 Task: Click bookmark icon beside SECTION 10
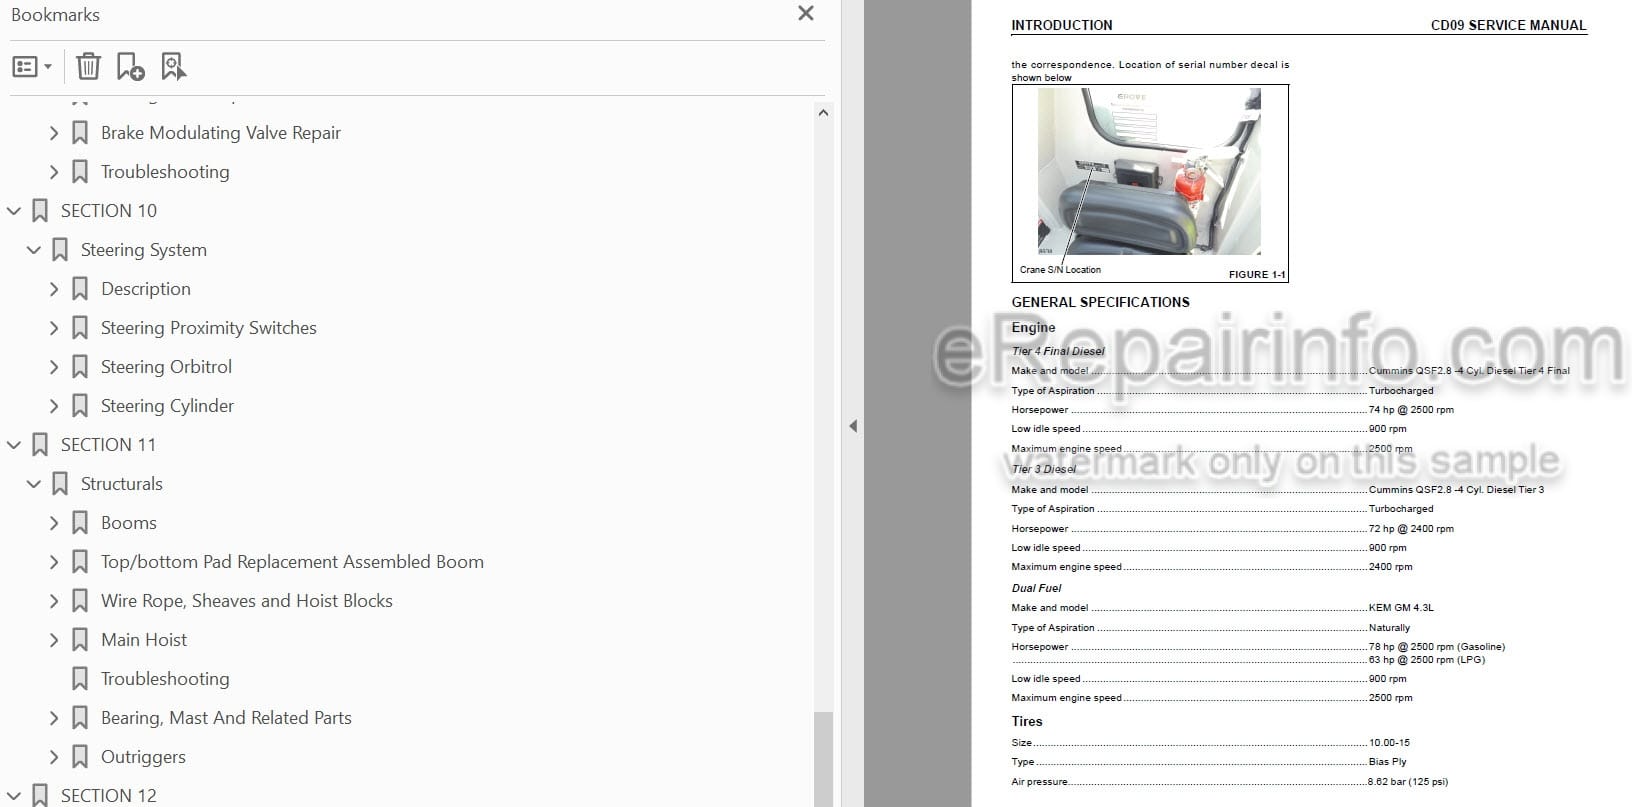40,211
